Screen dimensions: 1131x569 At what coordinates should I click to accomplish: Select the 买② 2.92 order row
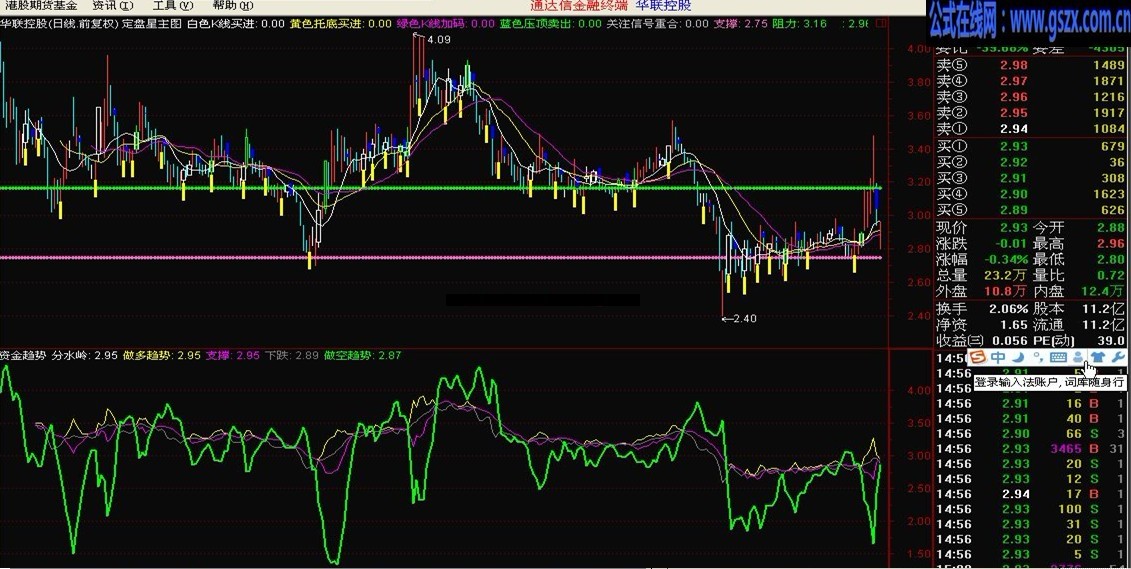pyautogui.click(x=1031, y=162)
